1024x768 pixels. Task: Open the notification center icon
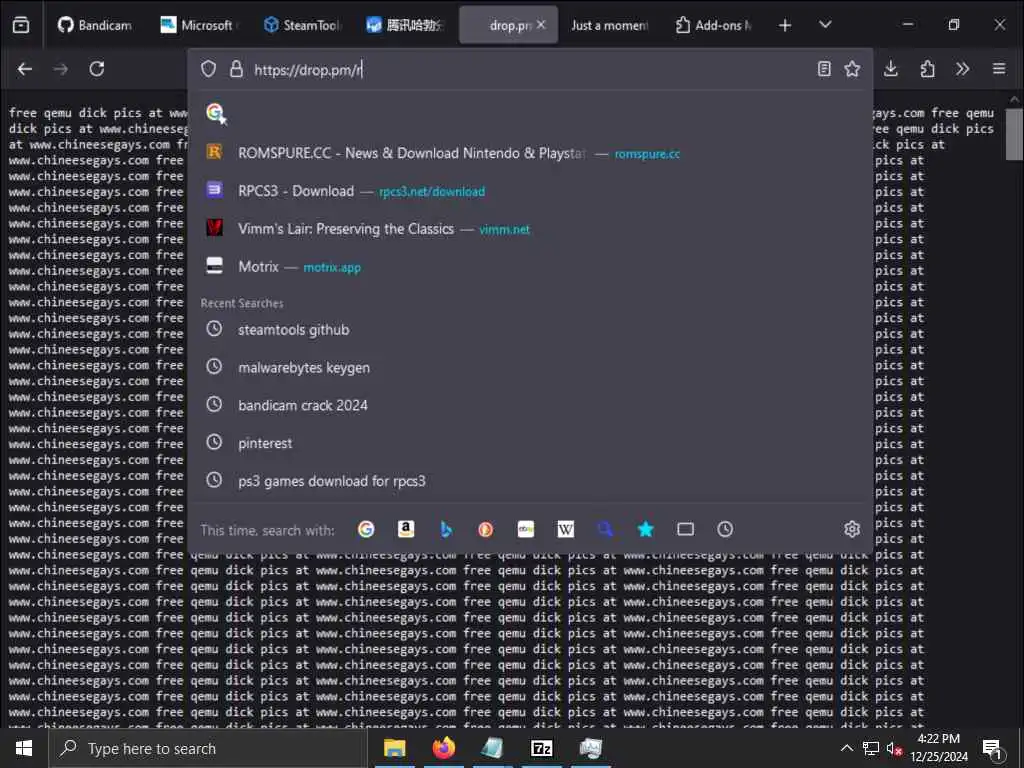click(x=992, y=748)
